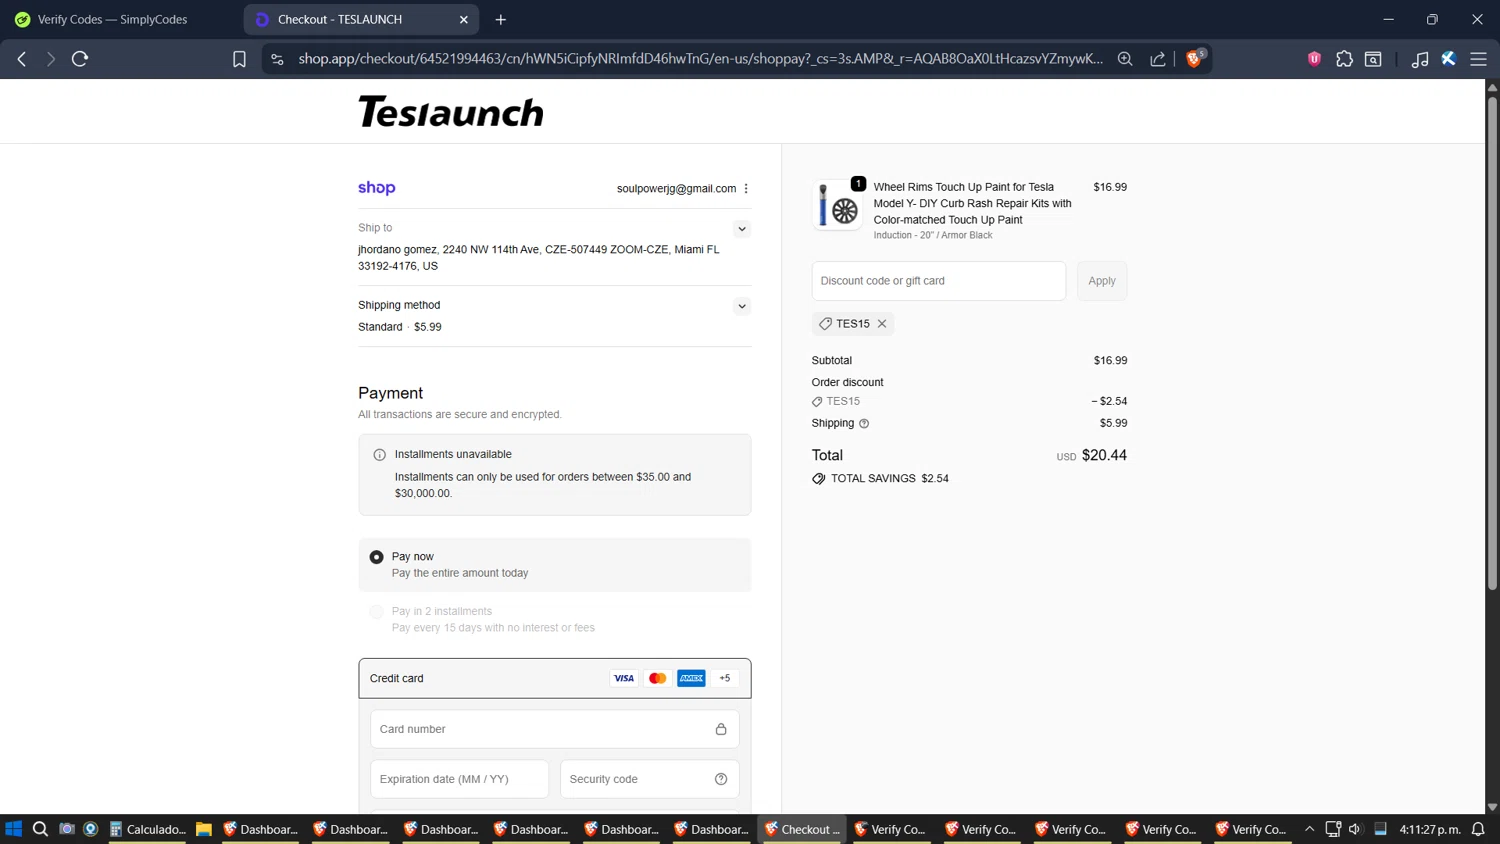Screen dimensions: 1500x844
Task: Click in the Security code field
Action: 649,779
